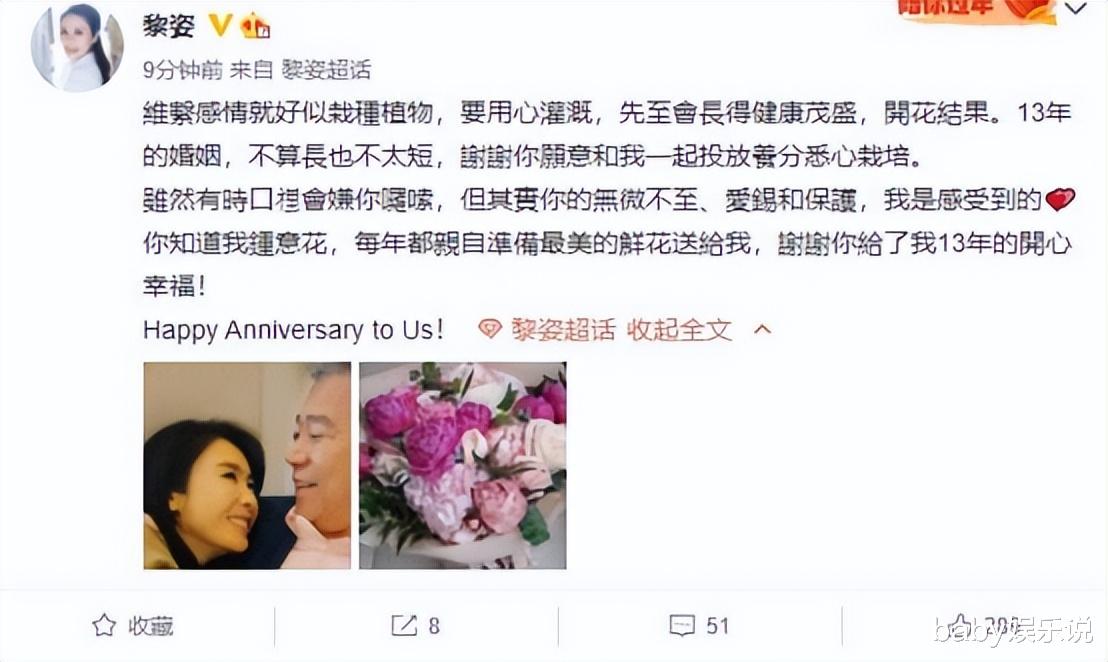1108x662 pixels.
Task: Click the orange V verification badge
Action: [220, 26]
